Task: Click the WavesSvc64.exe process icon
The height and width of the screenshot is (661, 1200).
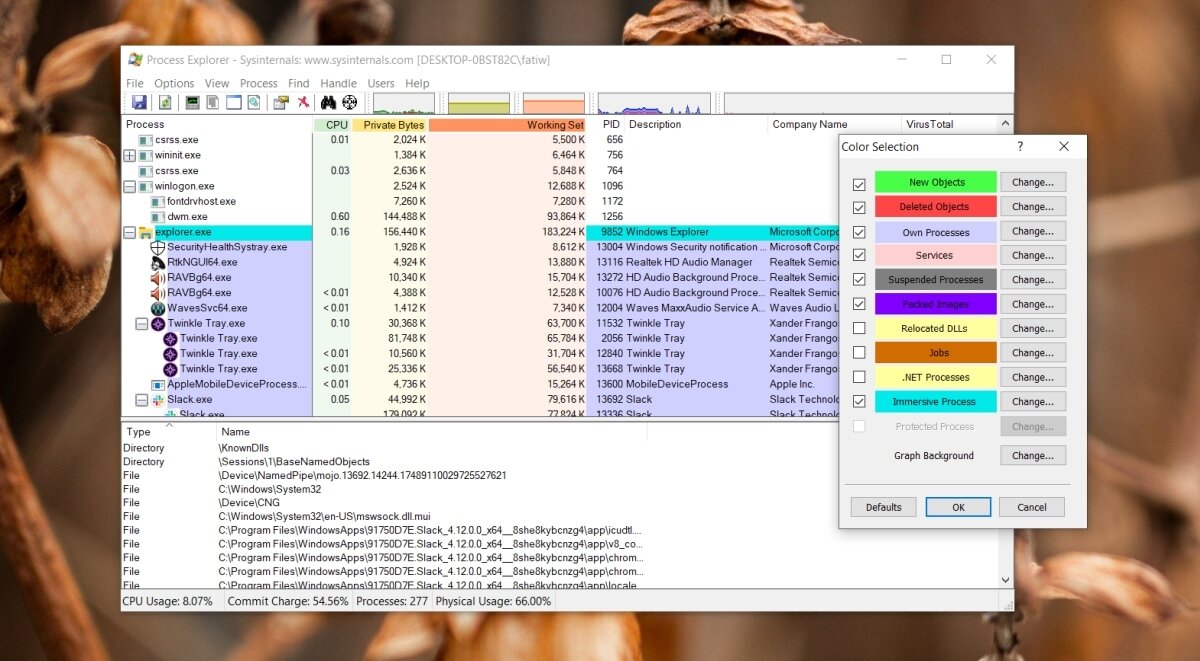Action: (x=157, y=308)
